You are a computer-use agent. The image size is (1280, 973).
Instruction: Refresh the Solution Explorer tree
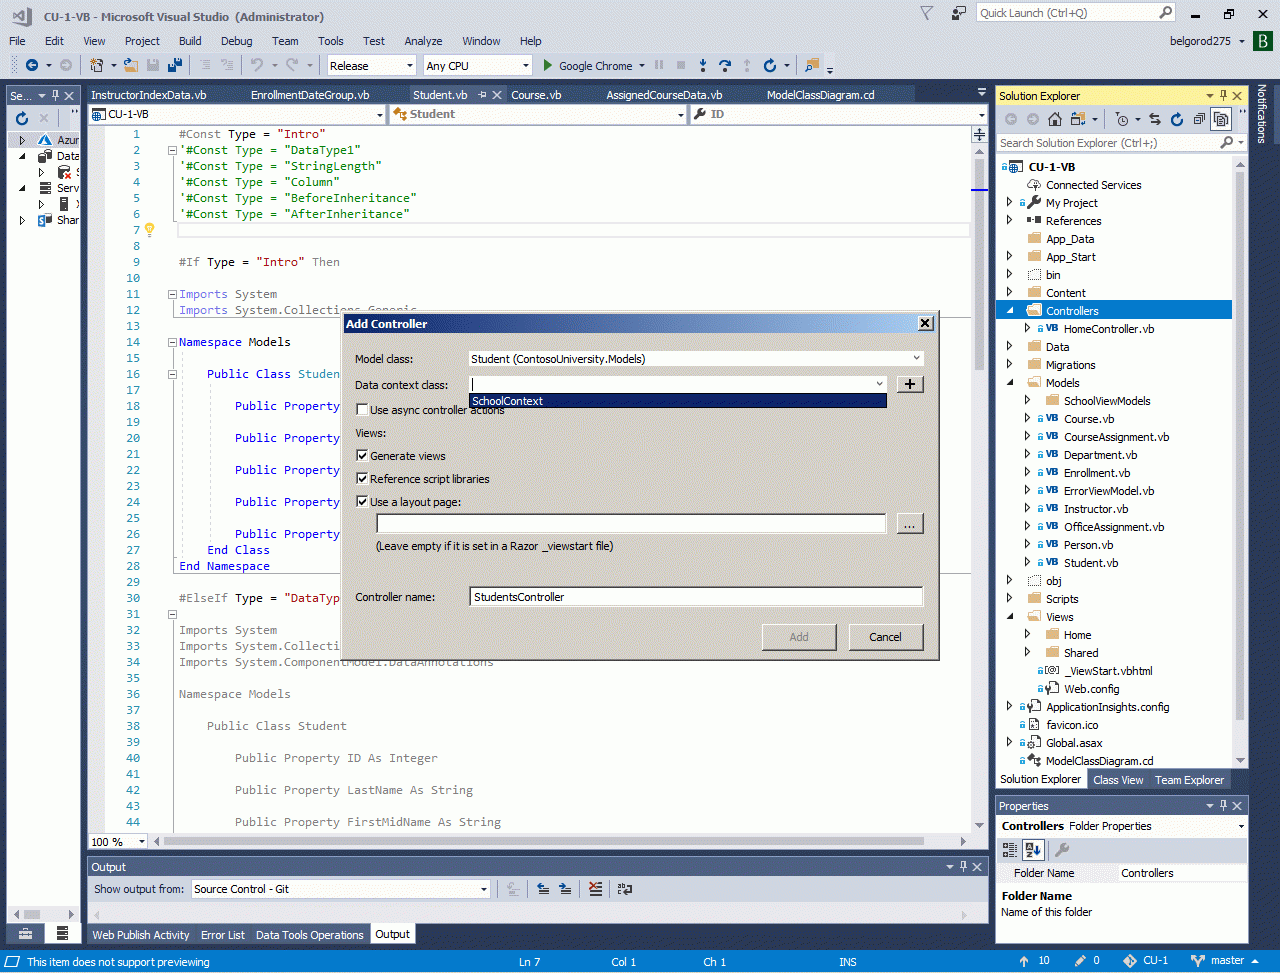coord(1177,119)
